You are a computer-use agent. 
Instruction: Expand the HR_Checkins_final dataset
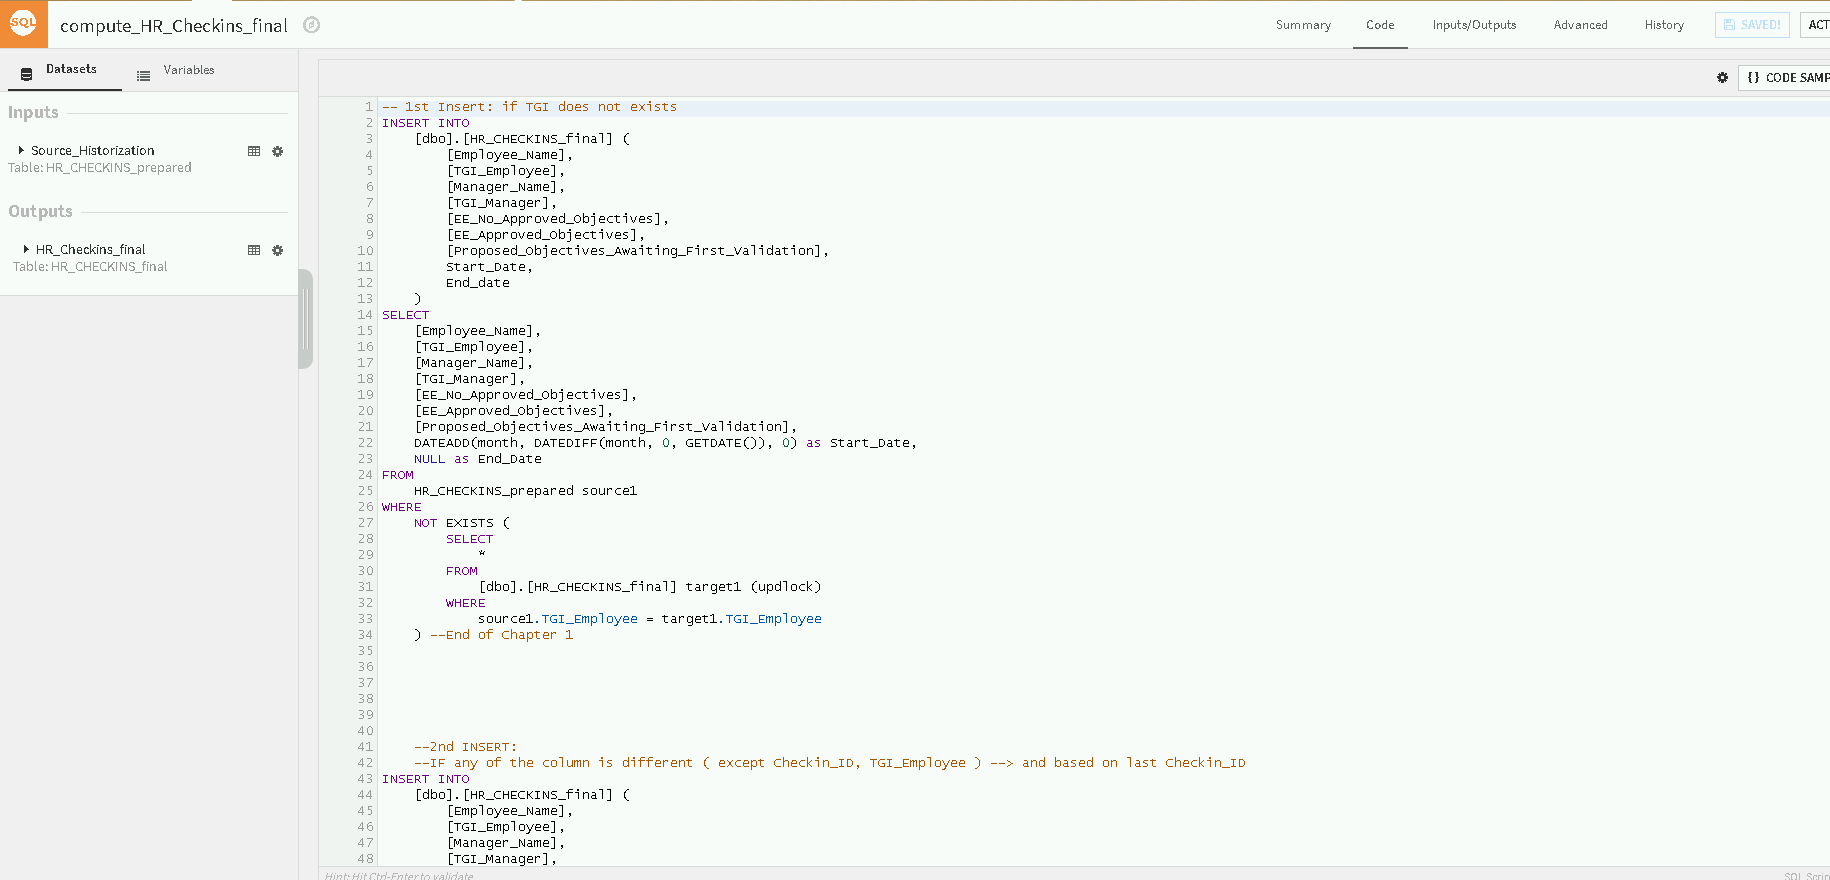(26, 249)
